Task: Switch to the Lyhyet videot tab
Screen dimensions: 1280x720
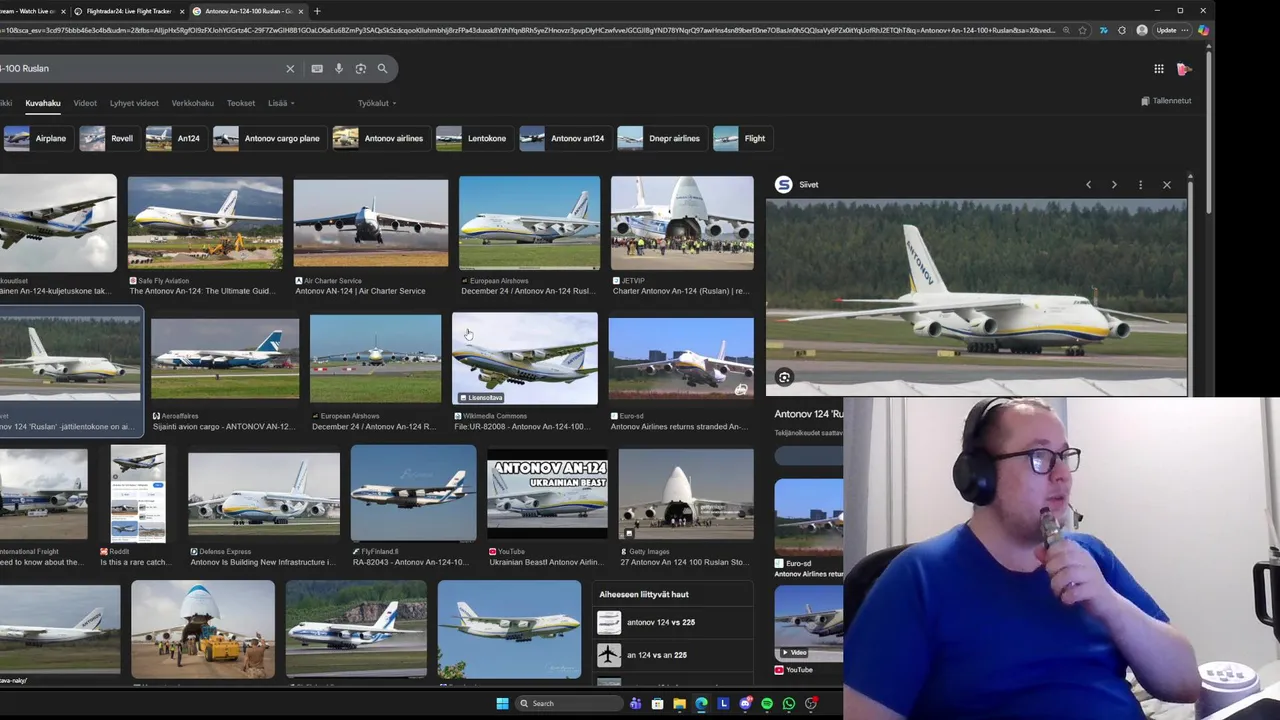Action: coord(134,103)
